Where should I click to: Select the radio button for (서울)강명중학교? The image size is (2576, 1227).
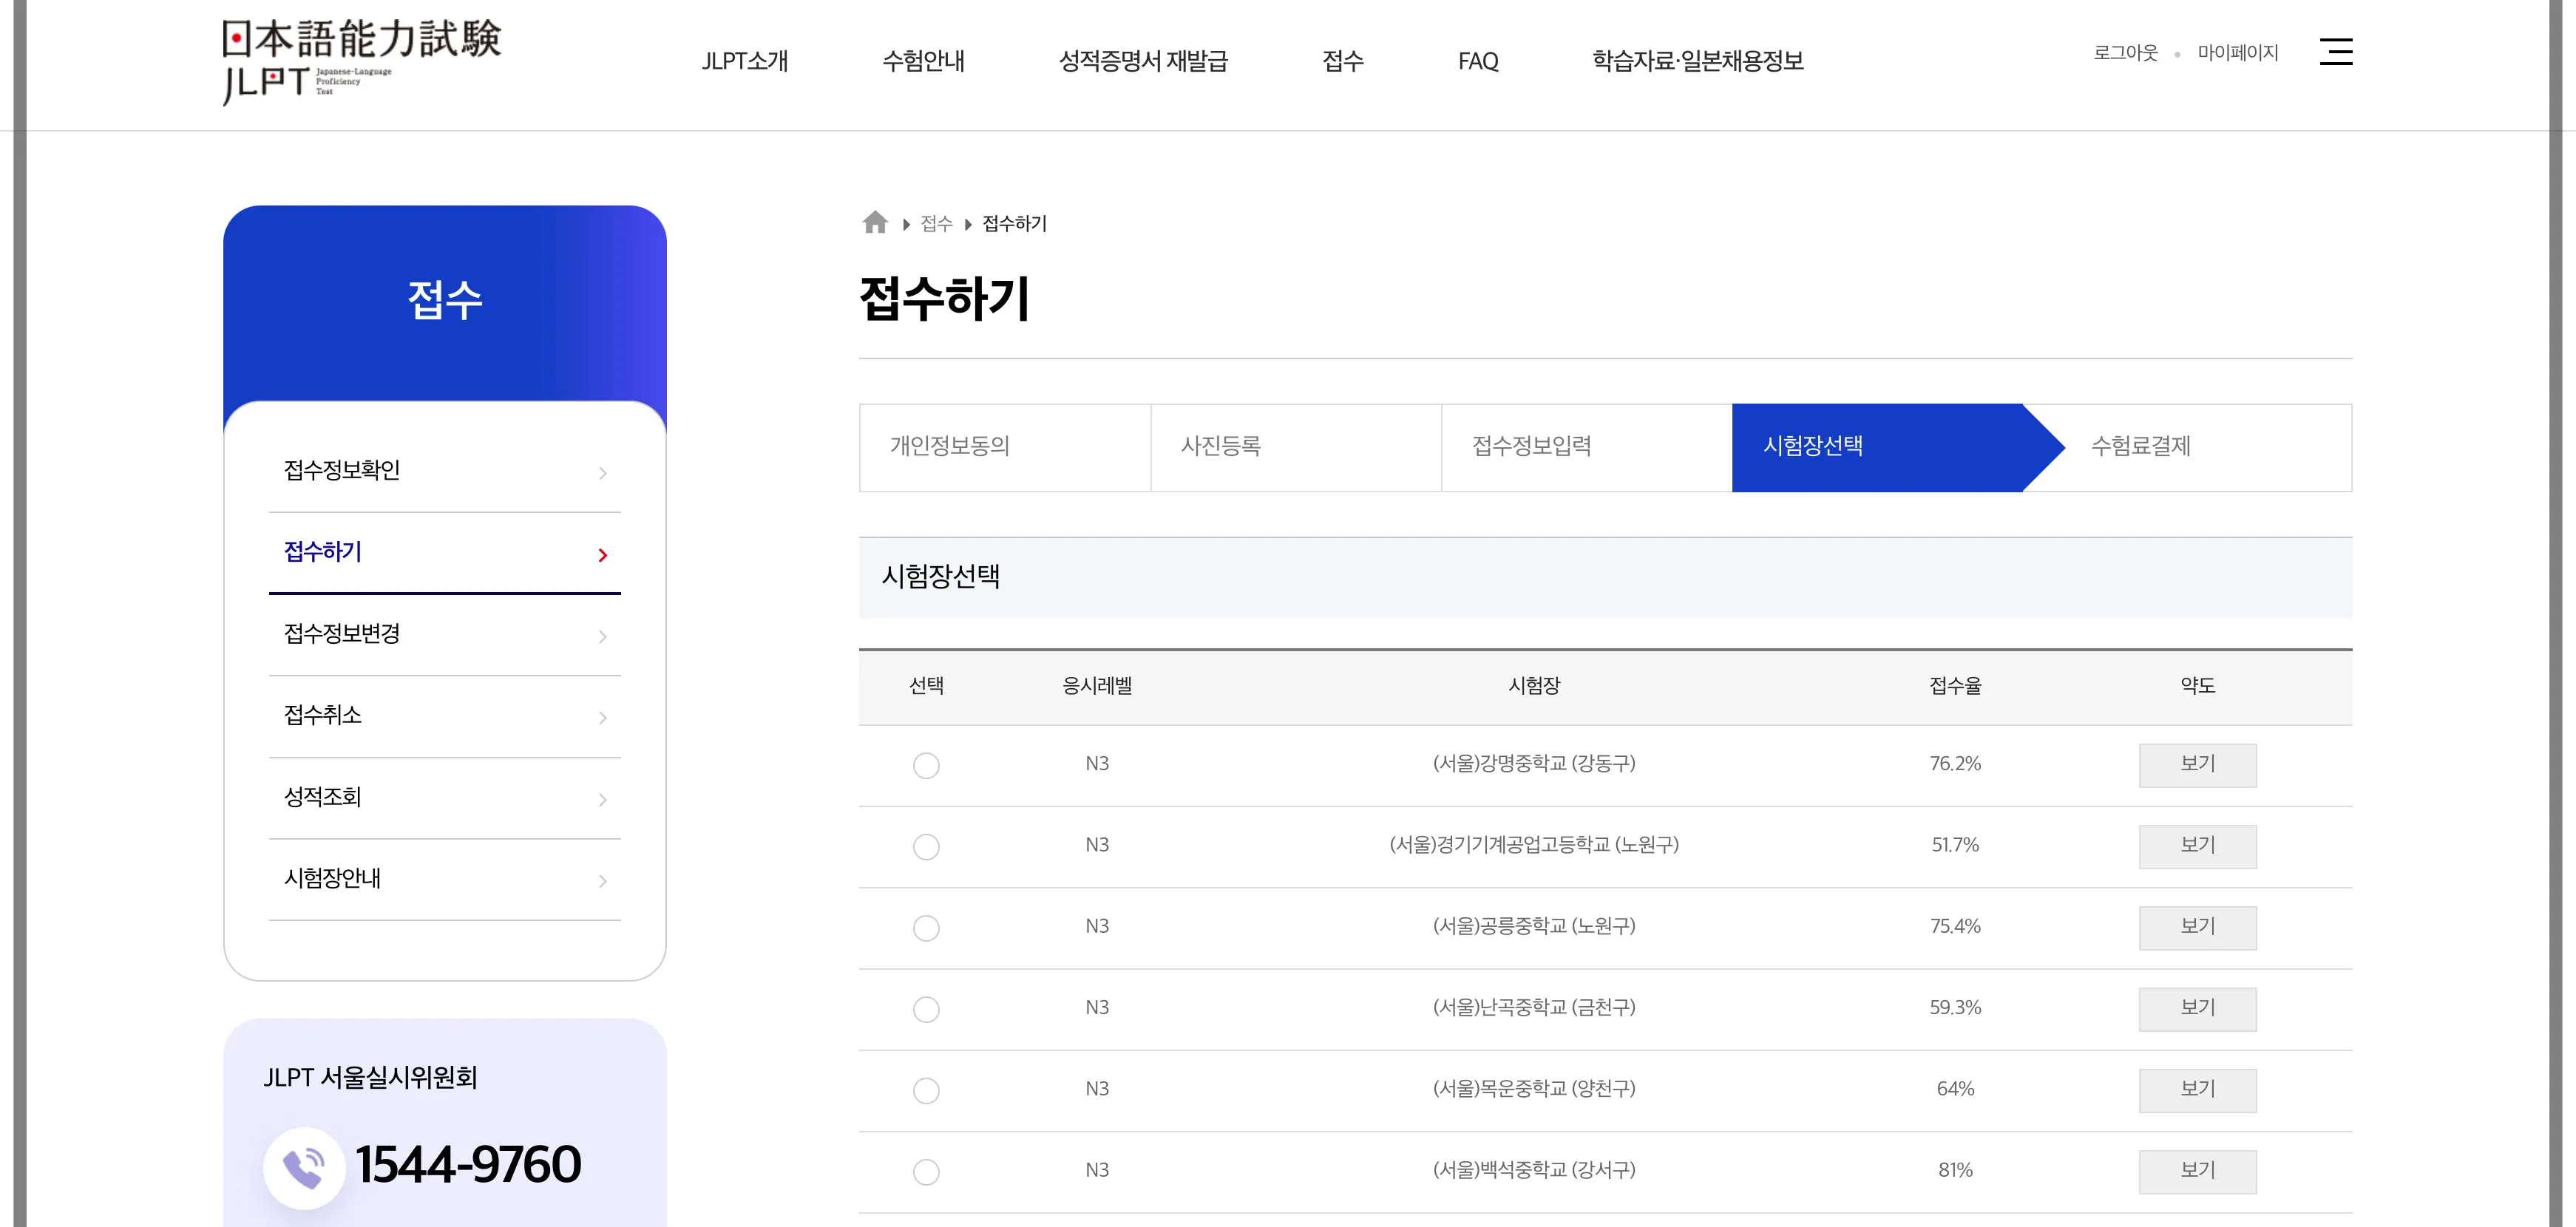[x=926, y=765]
